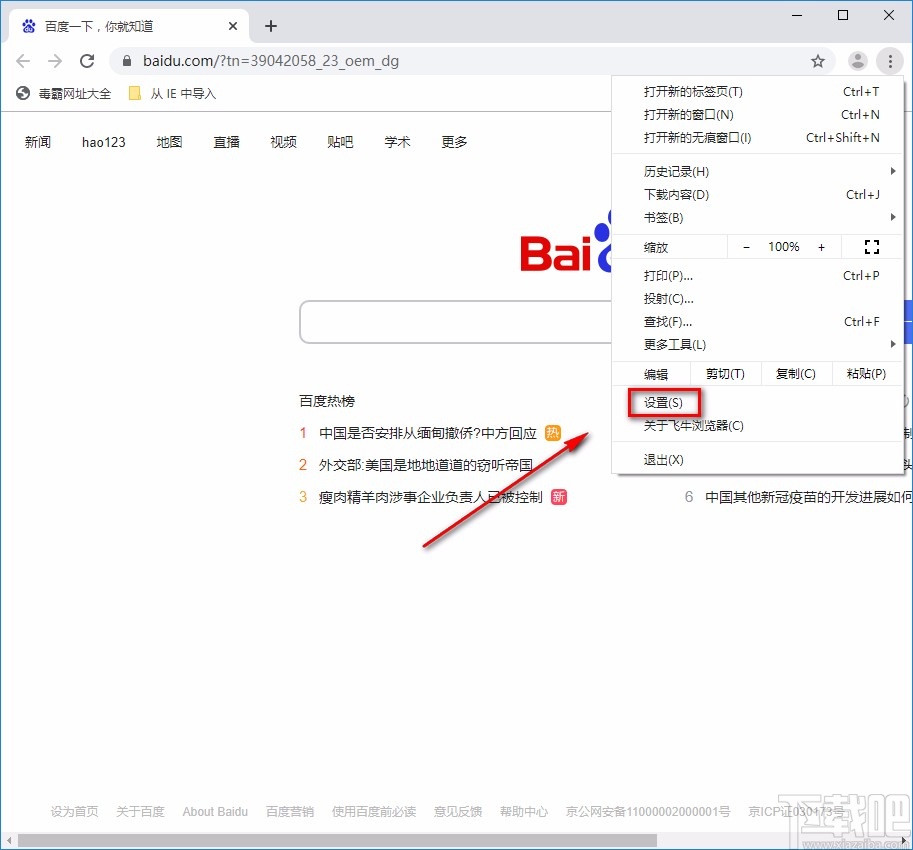Image resolution: width=913 pixels, height=850 pixels.
Task: Click the 百度热榜 heading
Action: (x=327, y=401)
